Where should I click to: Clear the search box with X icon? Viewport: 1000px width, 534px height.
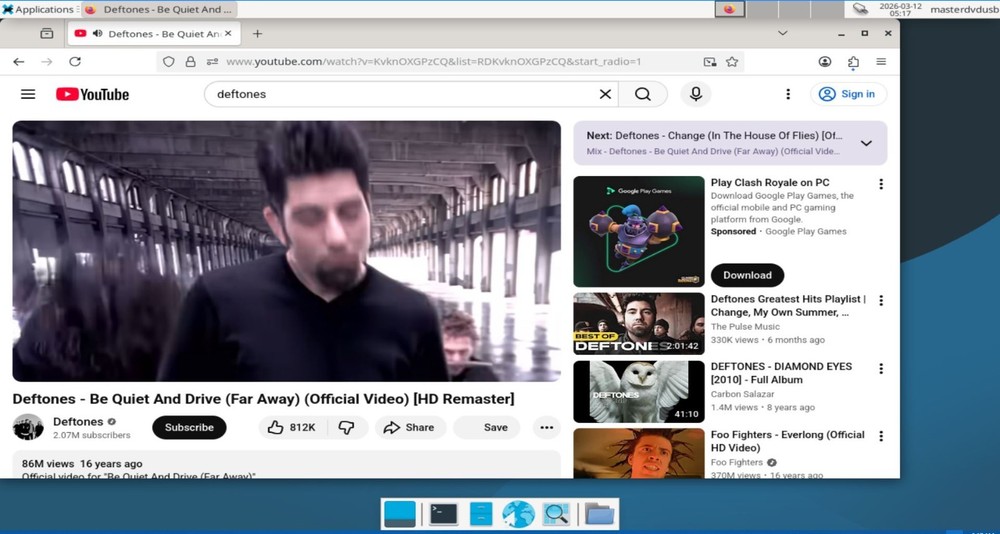(x=605, y=94)
